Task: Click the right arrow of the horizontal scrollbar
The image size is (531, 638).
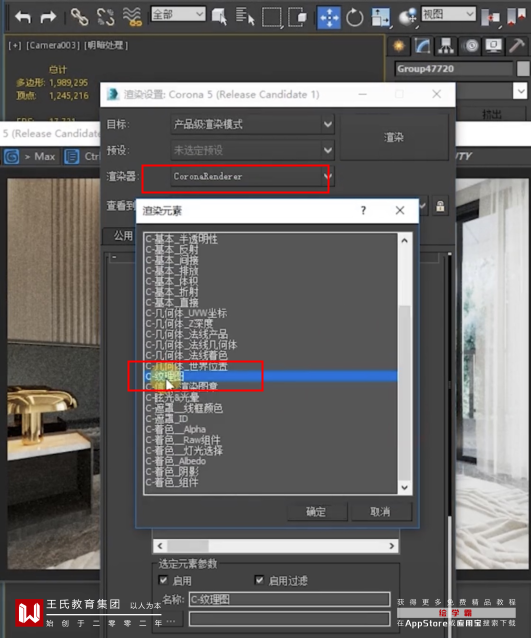Action: (392, 546)
